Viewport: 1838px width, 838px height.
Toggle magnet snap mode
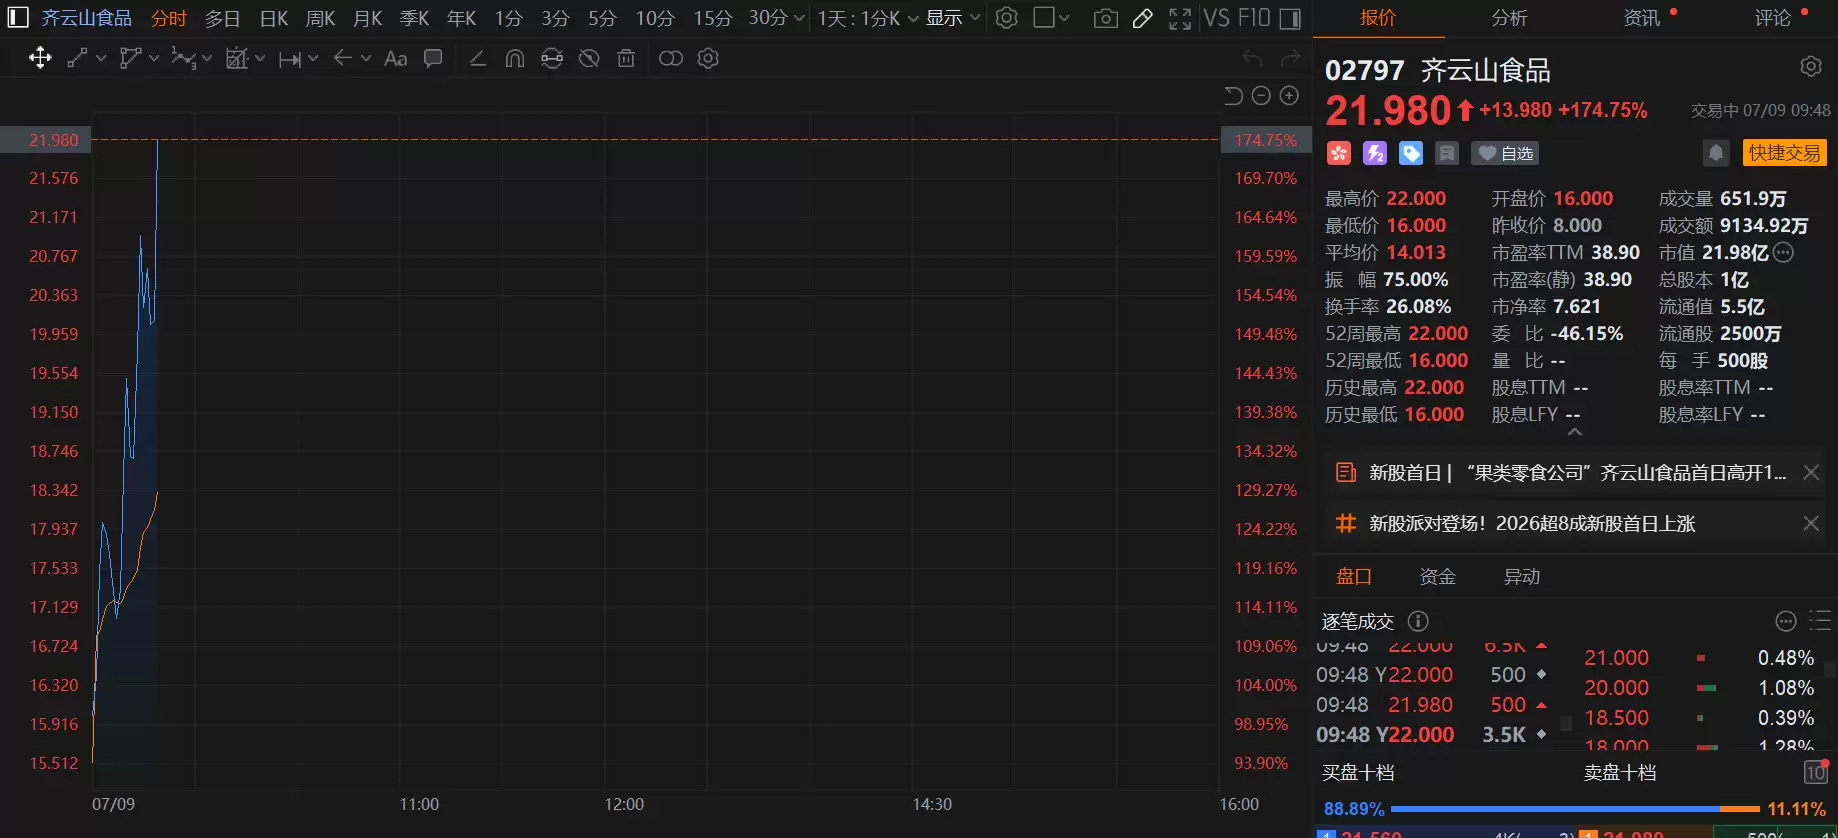[515, 58]
